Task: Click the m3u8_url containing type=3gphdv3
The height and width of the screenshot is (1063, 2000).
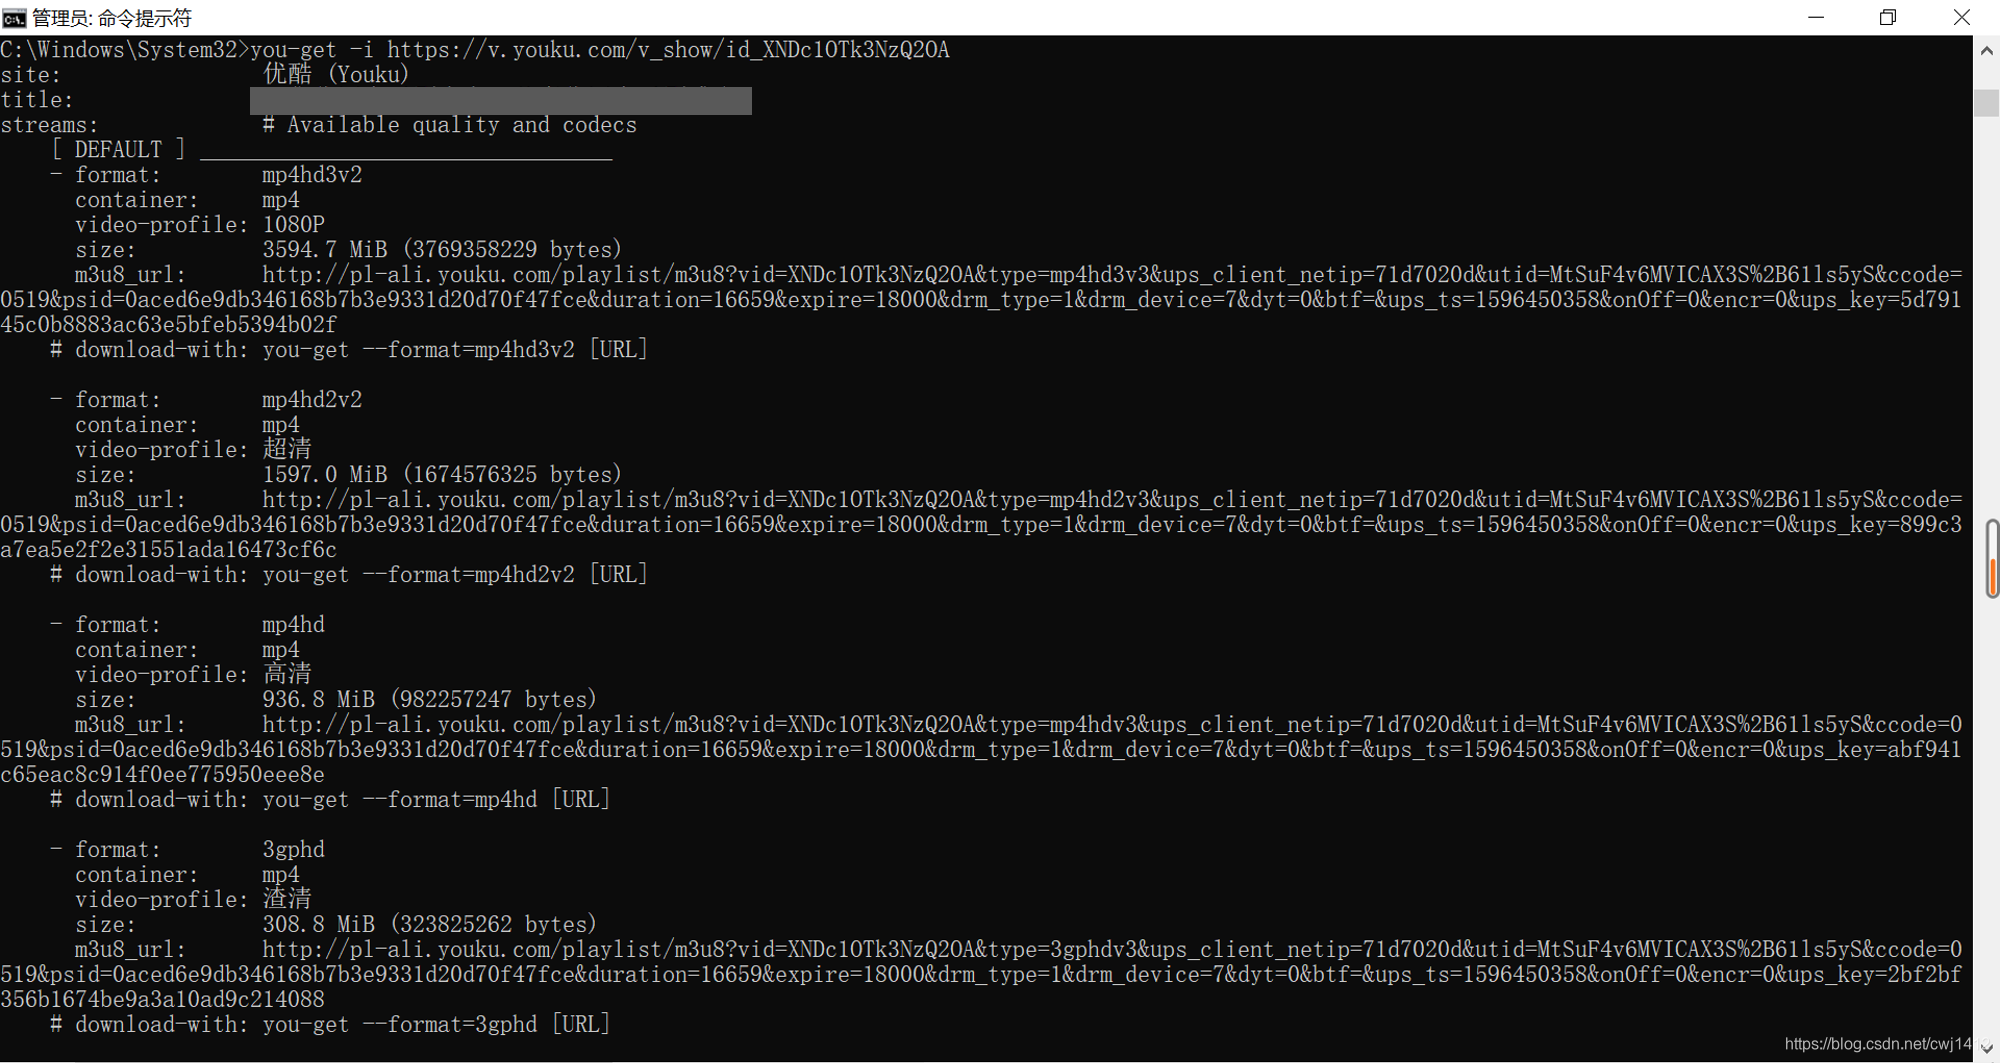Action: click(981, 975)
